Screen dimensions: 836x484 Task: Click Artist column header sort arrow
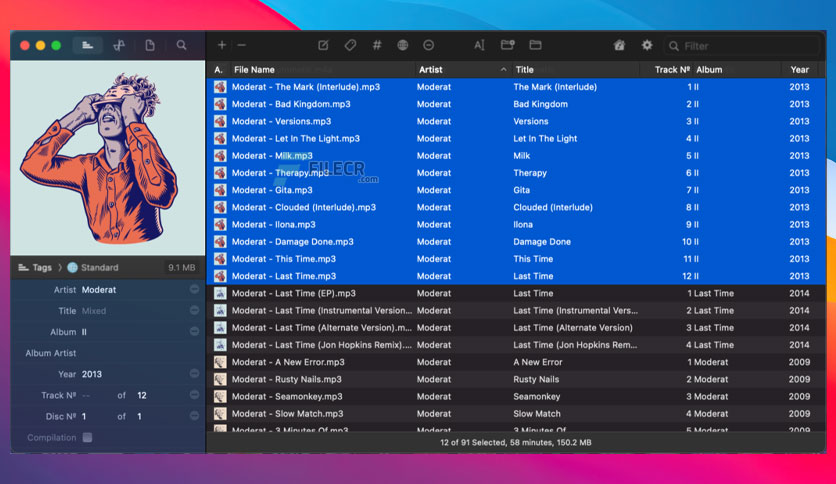pos(503,69)
